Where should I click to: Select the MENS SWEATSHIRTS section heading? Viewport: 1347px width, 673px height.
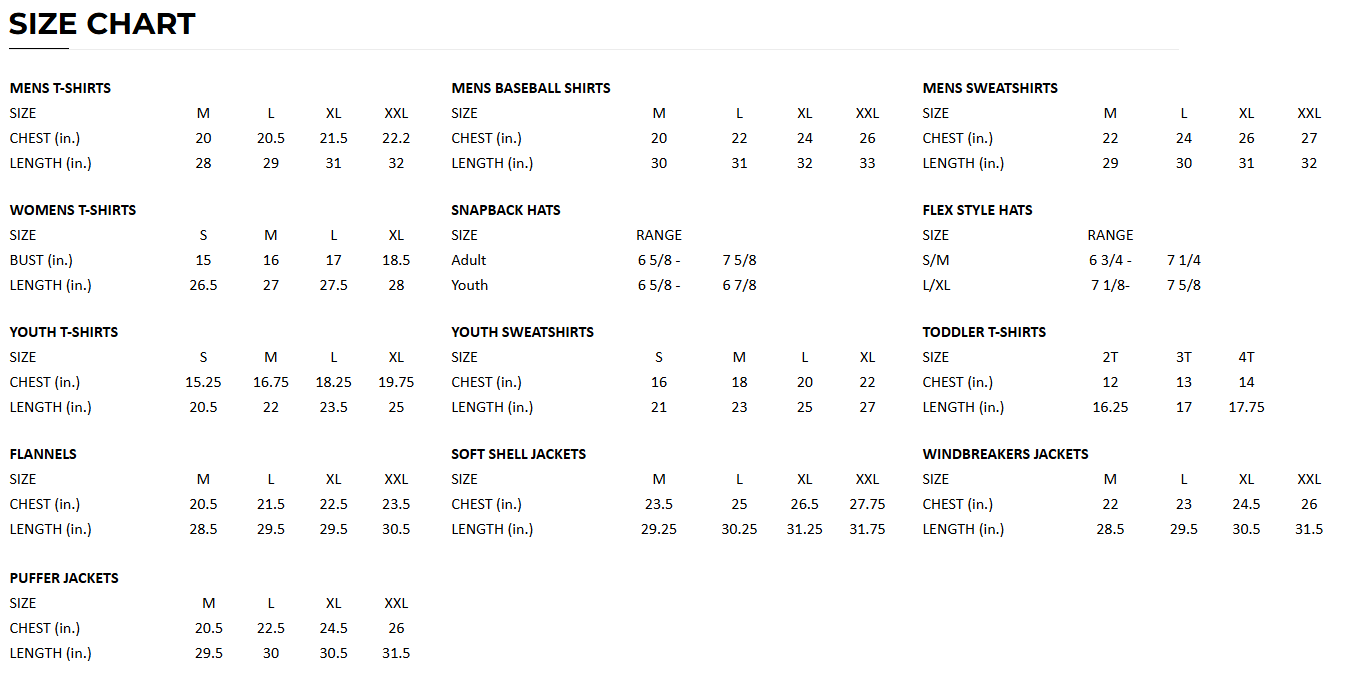coord(990,88)
